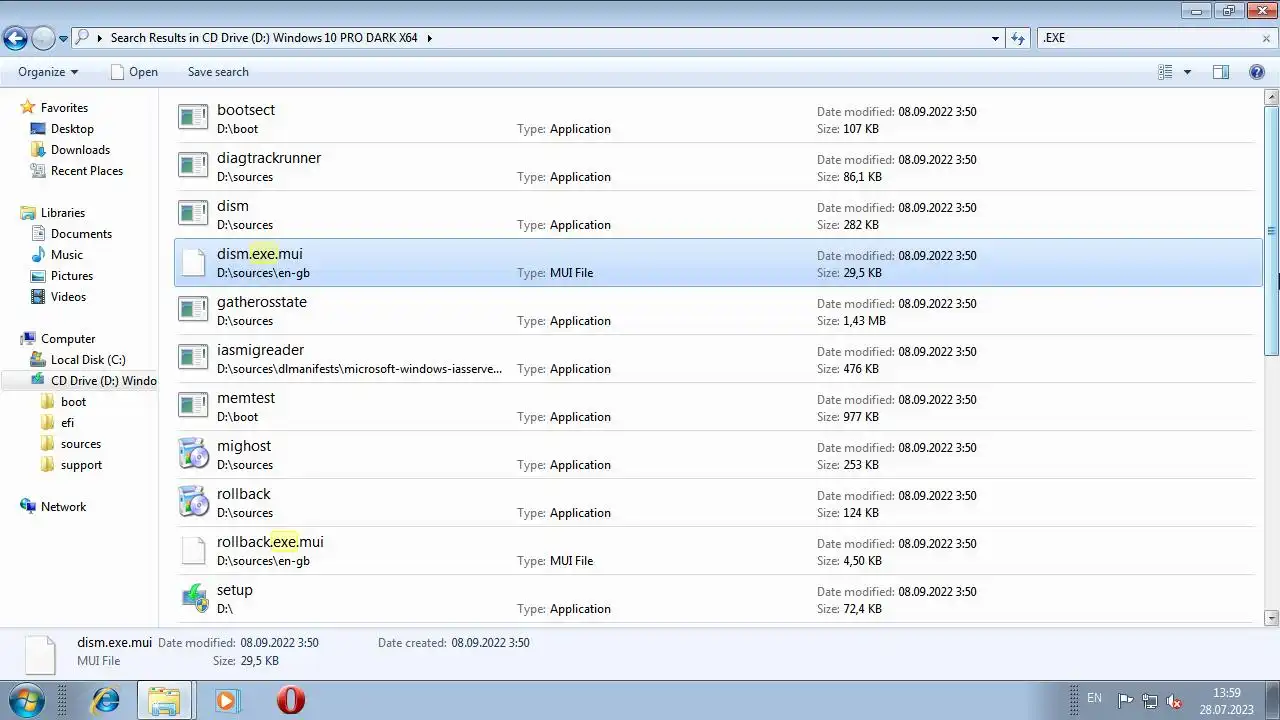Click the dism.exe.mui file icon

click(193, 262)
